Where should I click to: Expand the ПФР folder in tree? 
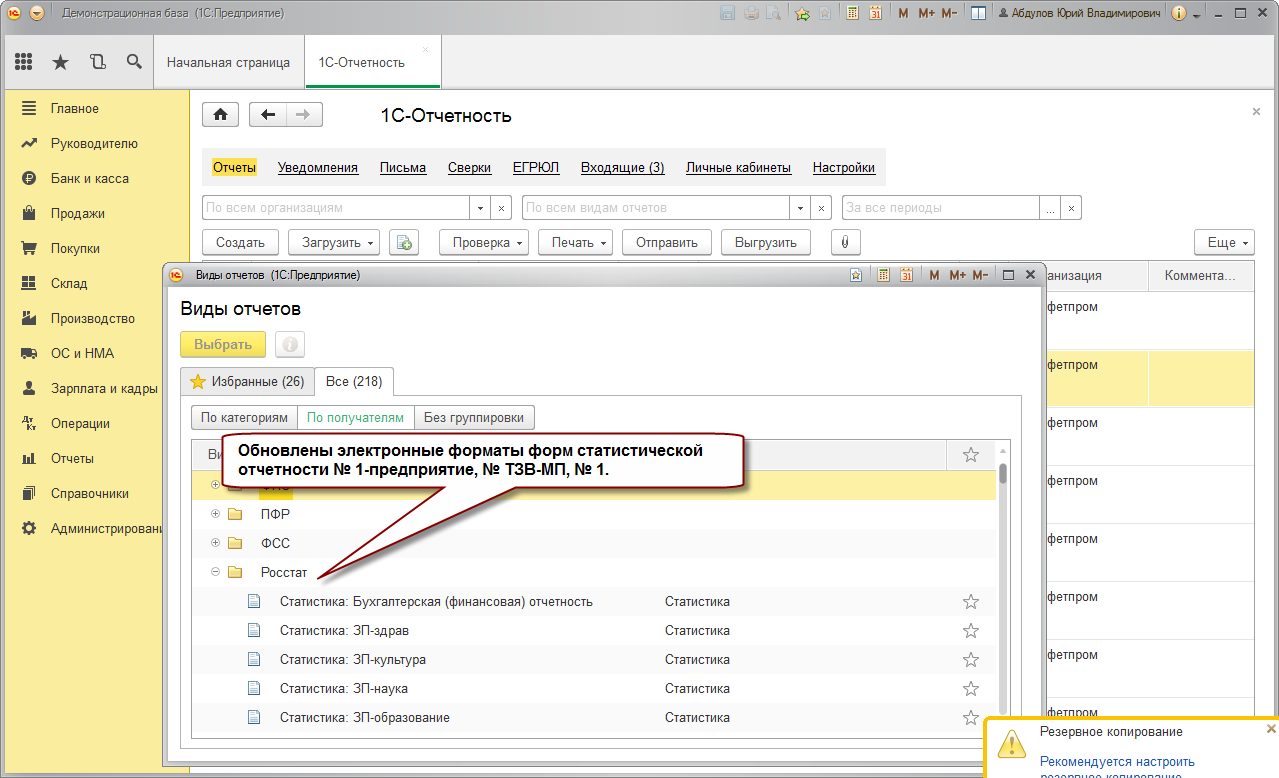click(x=215, y=514)
